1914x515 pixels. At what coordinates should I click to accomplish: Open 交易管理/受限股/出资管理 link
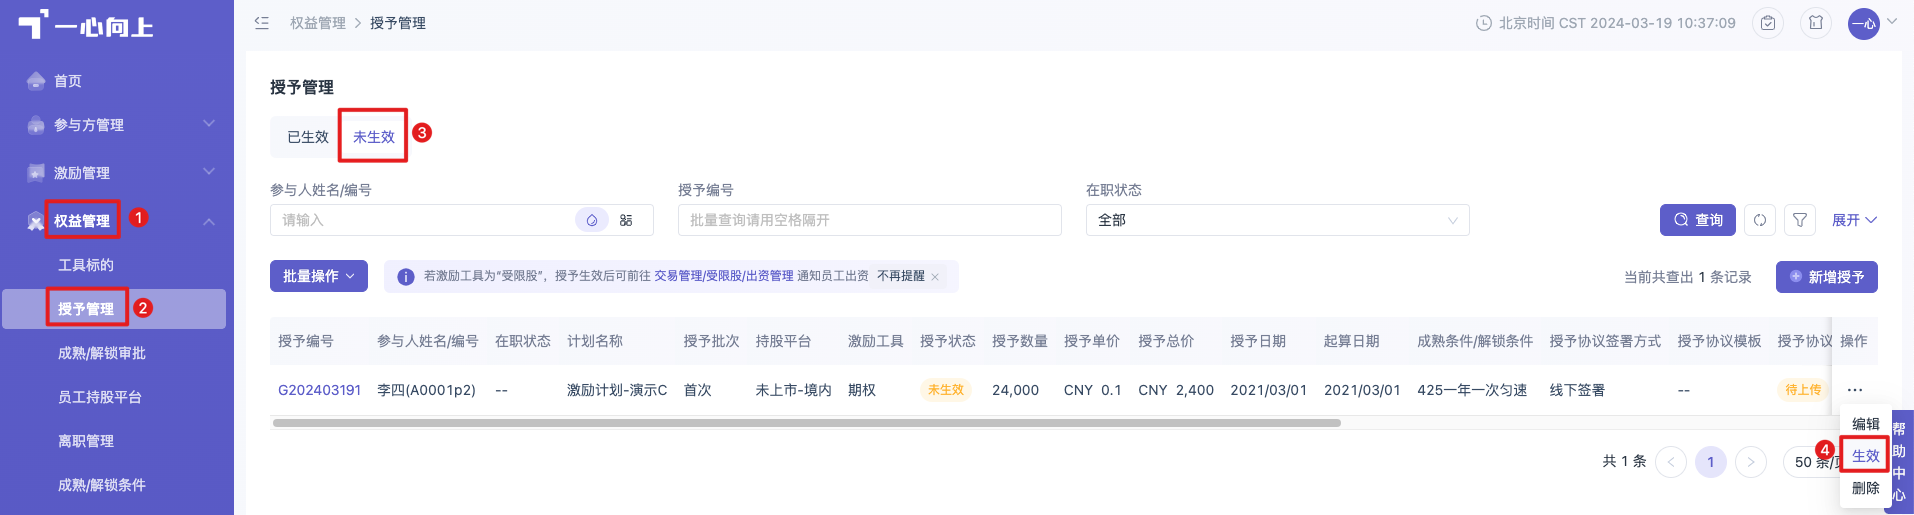[x=724, y=276]
